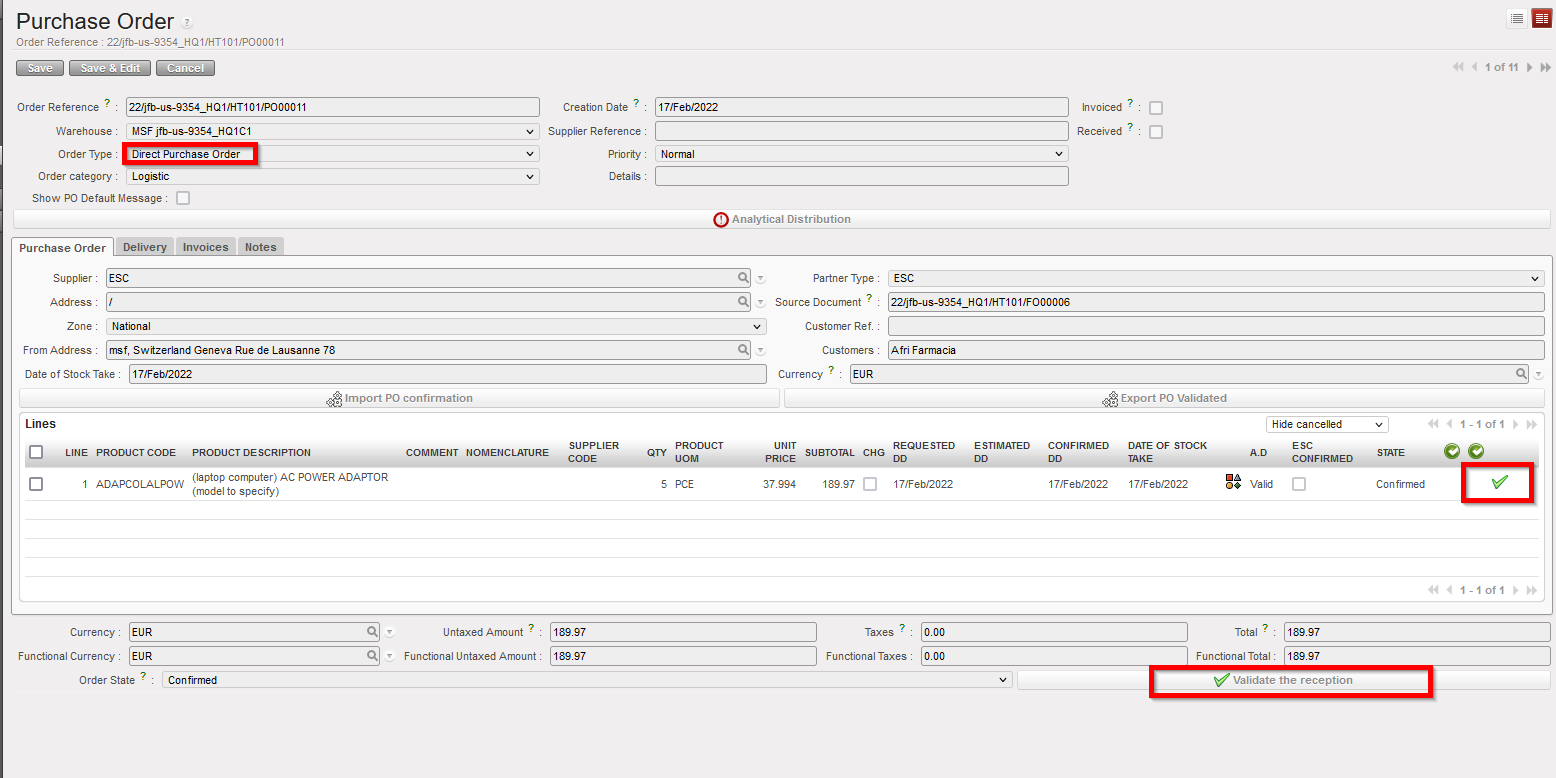This screenshot has width=1556, height=778.
Task: Click the green checkmark on line 1
Action: (1498, 483)
